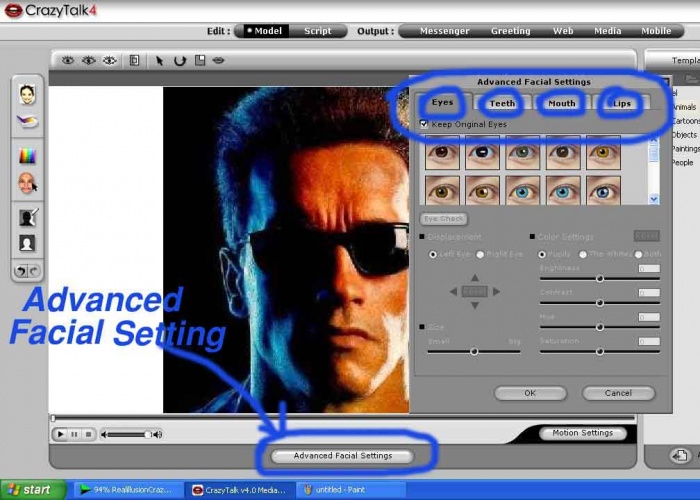Click the third eye icon in top toolbar

click(110, 60)
